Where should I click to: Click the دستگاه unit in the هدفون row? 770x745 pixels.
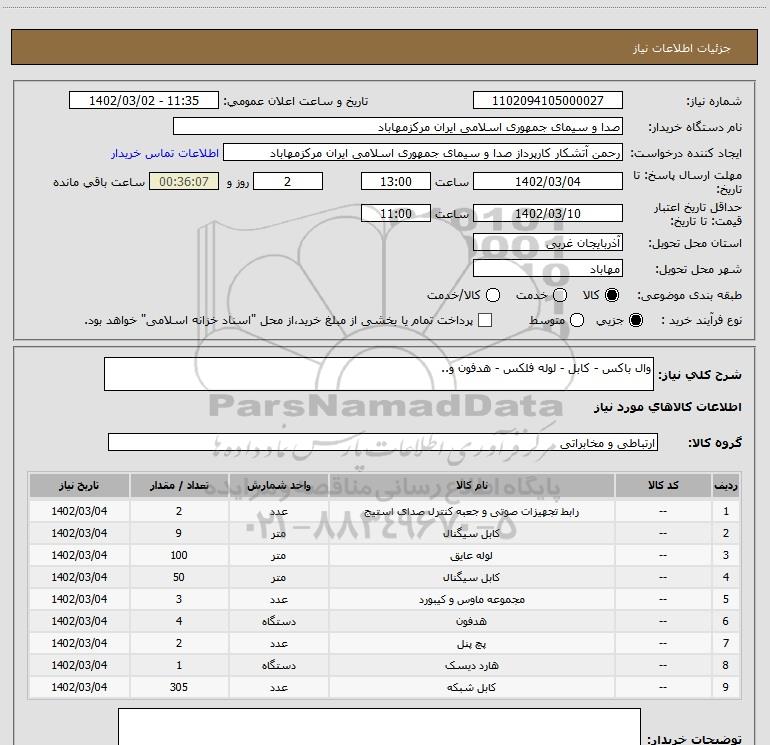[x=278, y=621]
